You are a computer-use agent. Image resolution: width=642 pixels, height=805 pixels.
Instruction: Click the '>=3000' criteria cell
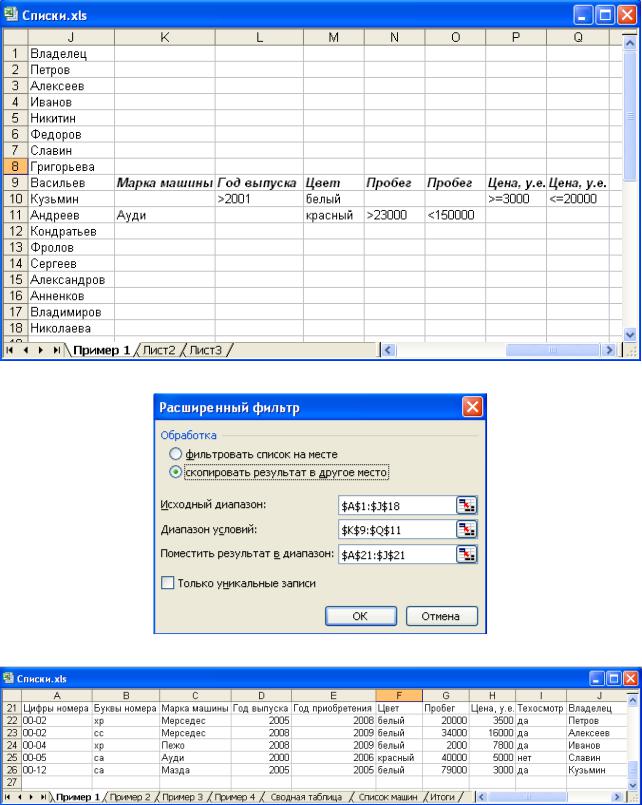coord(516,199)
